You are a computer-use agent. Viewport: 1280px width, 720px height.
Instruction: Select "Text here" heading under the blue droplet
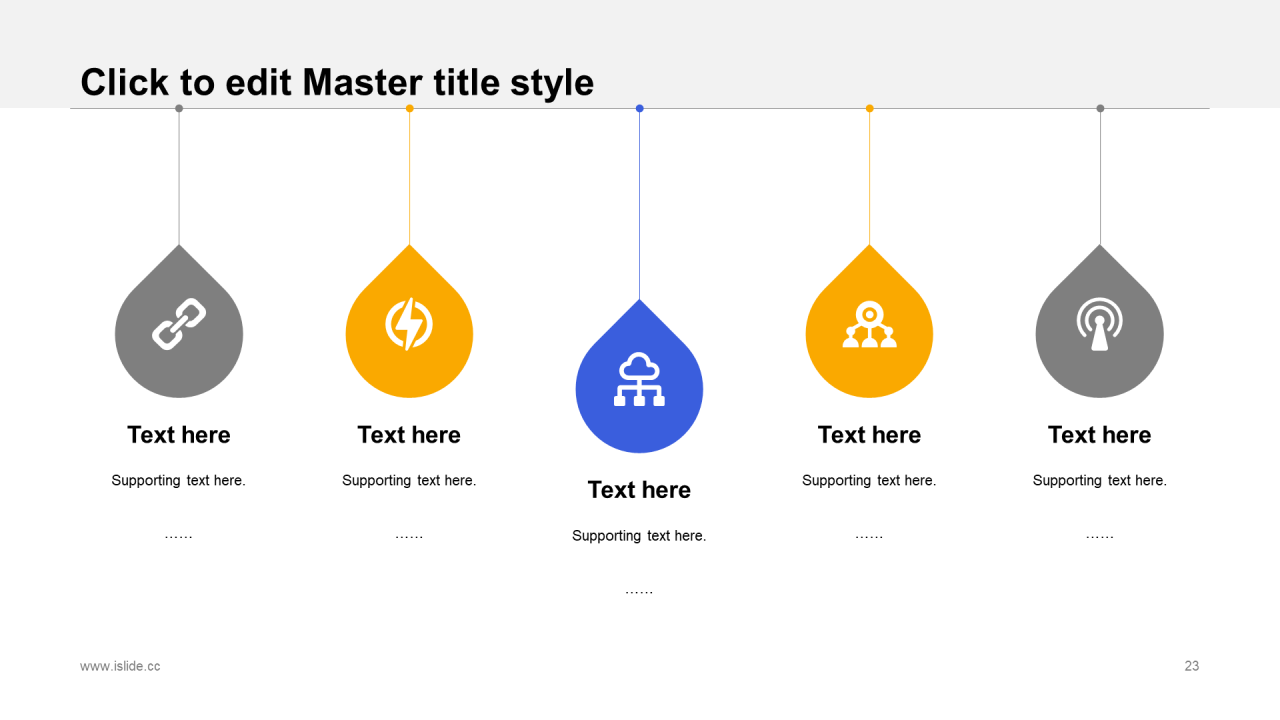(x=639, y=490)
